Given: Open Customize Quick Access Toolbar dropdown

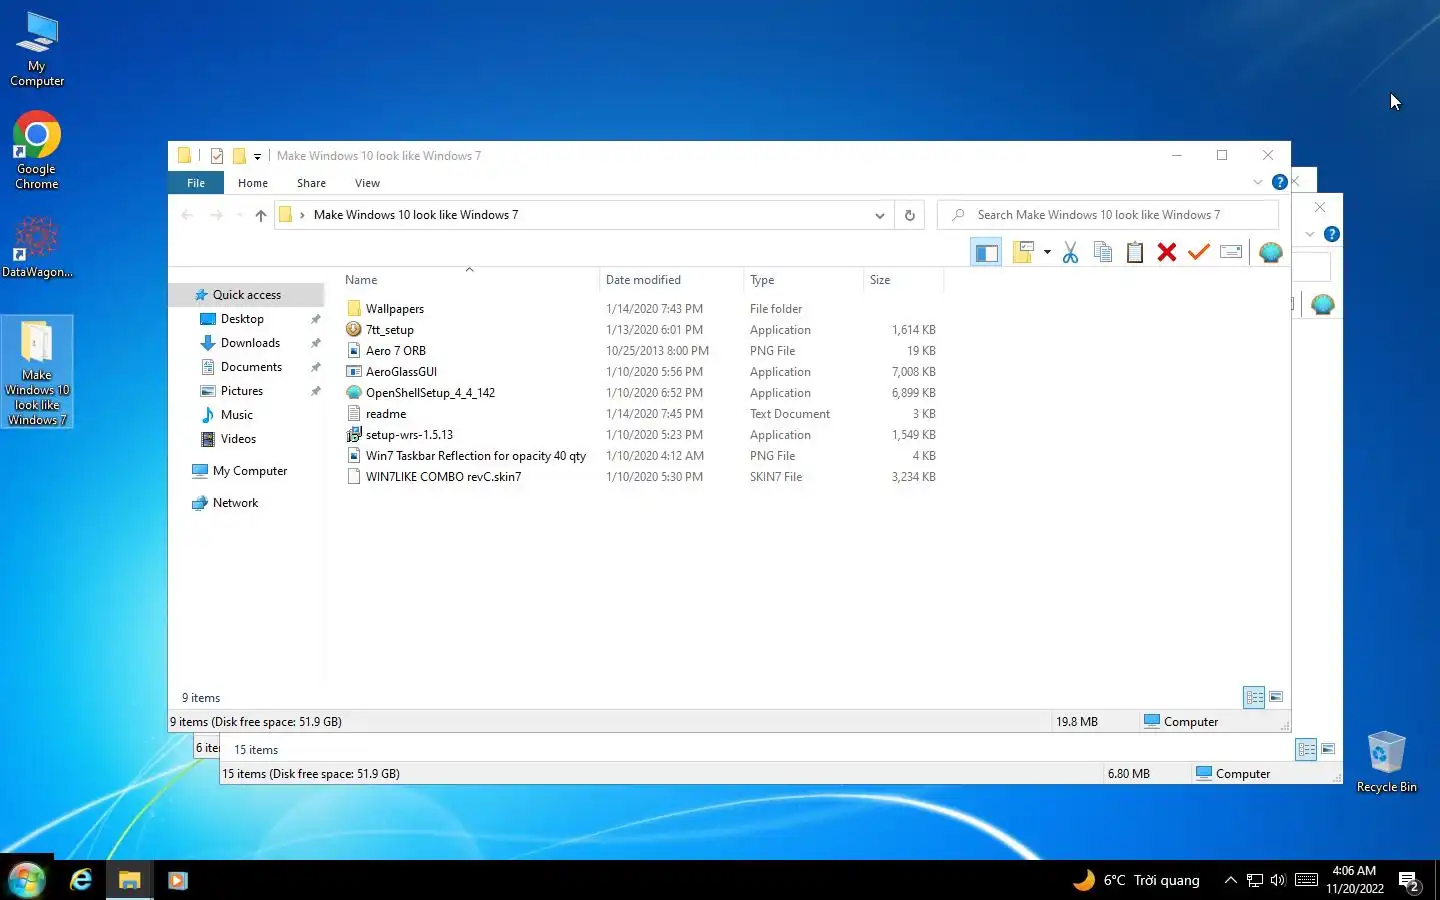Looking at the screenshot, I should [257, 156].
